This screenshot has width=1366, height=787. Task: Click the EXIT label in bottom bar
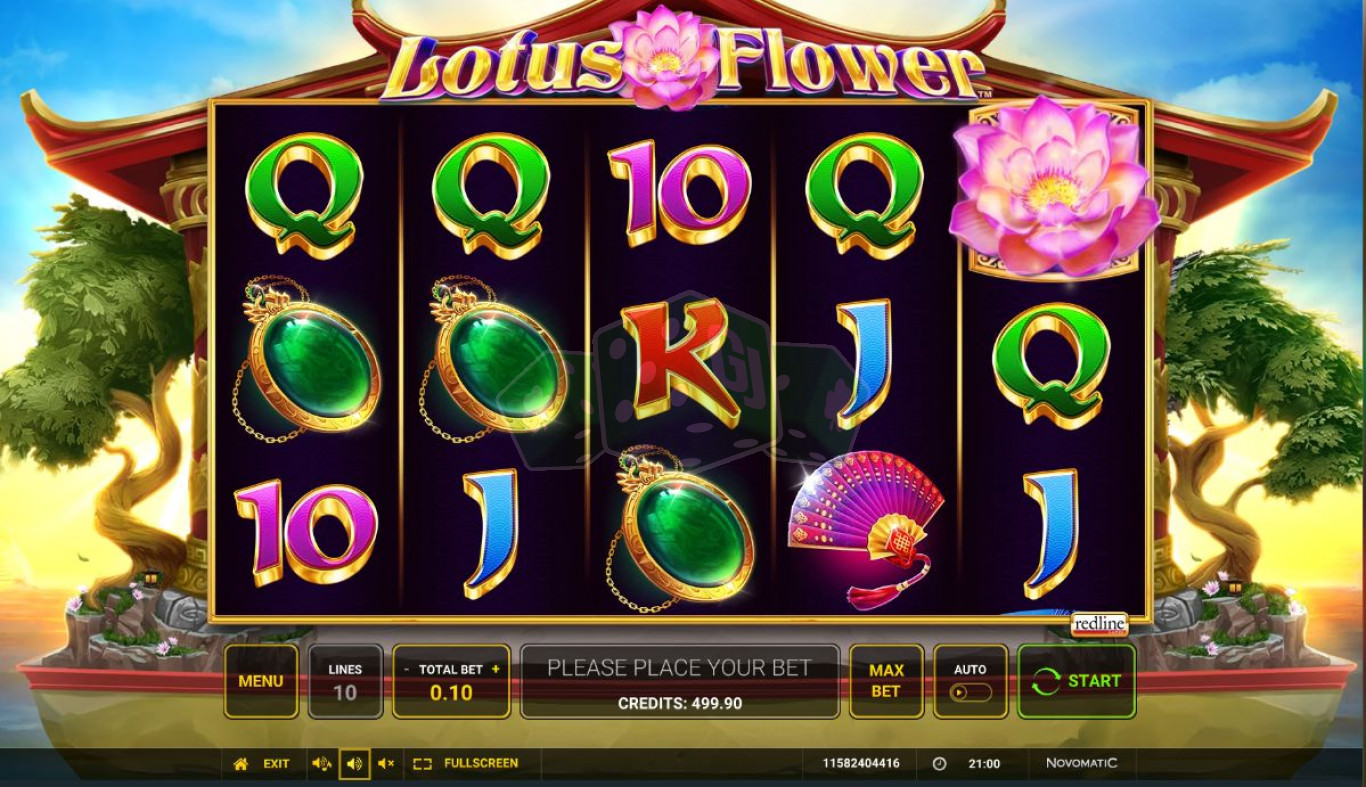pos(276,764)
